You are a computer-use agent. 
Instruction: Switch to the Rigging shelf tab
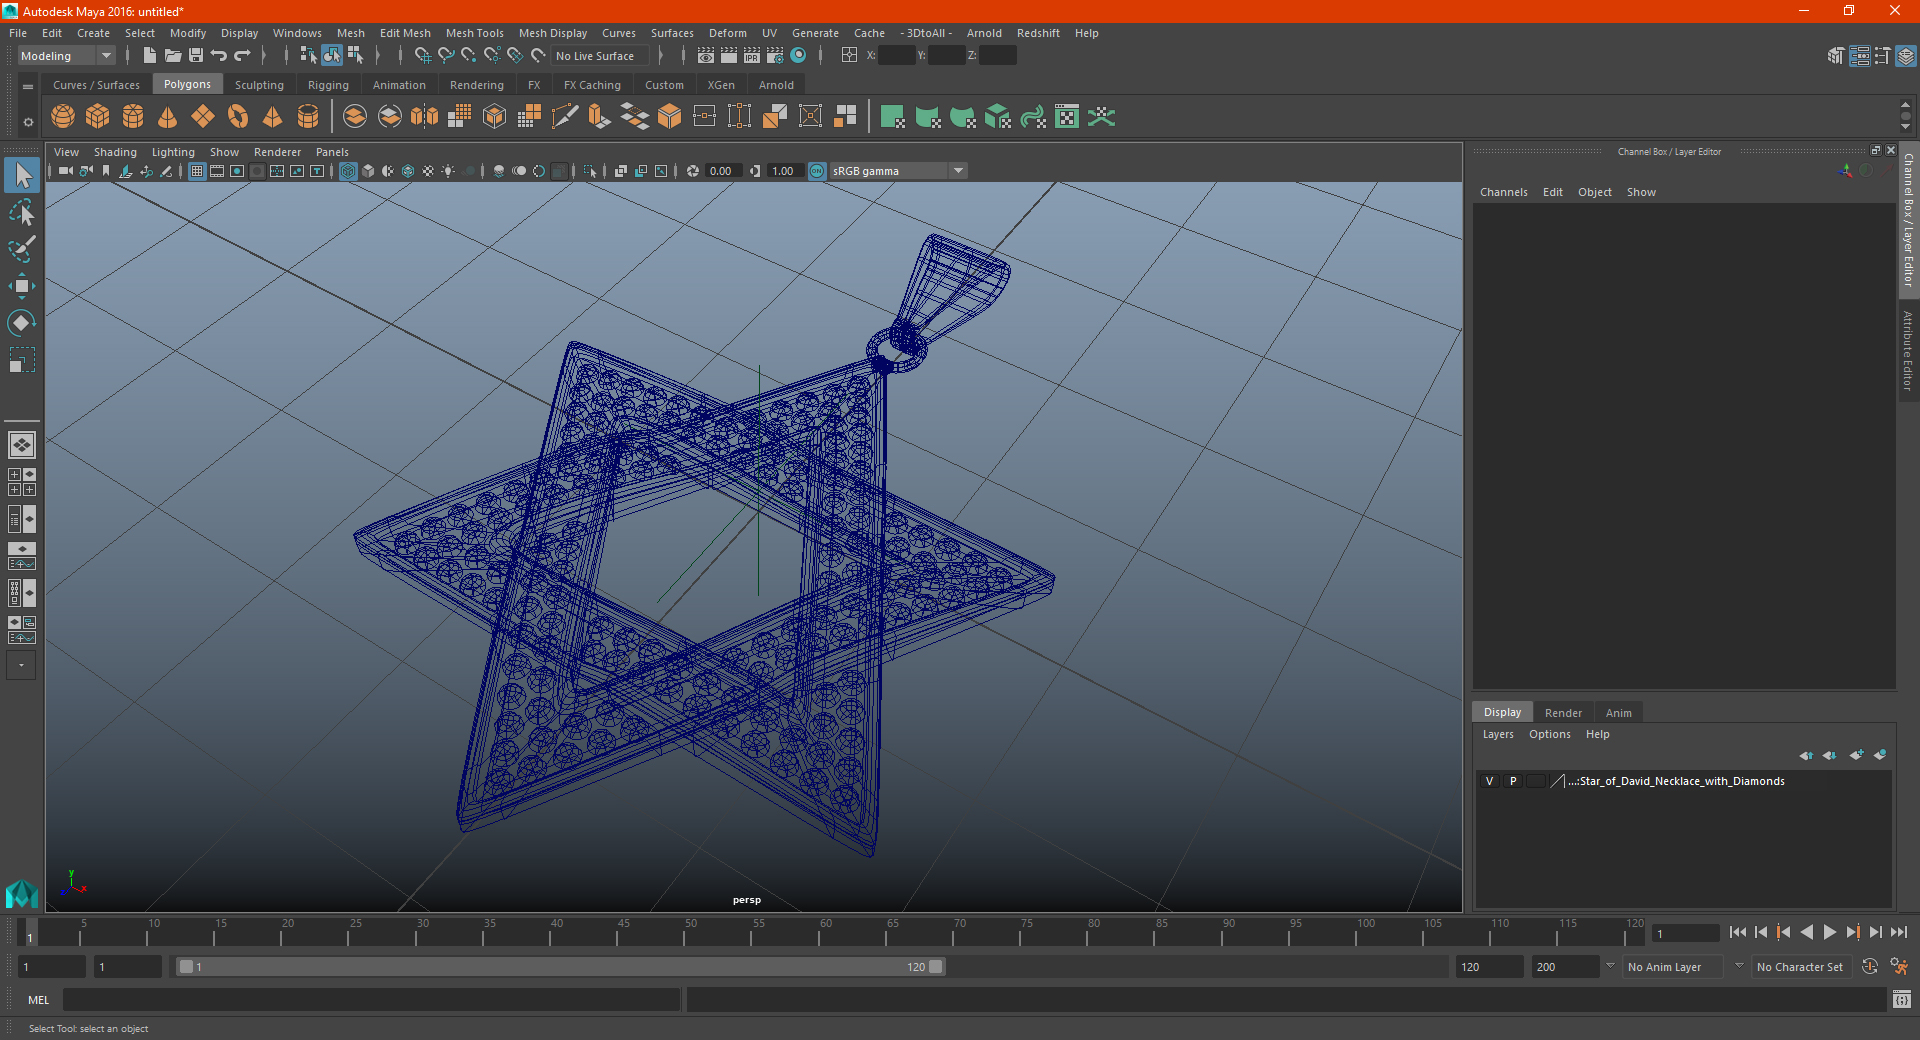point(328,85)
